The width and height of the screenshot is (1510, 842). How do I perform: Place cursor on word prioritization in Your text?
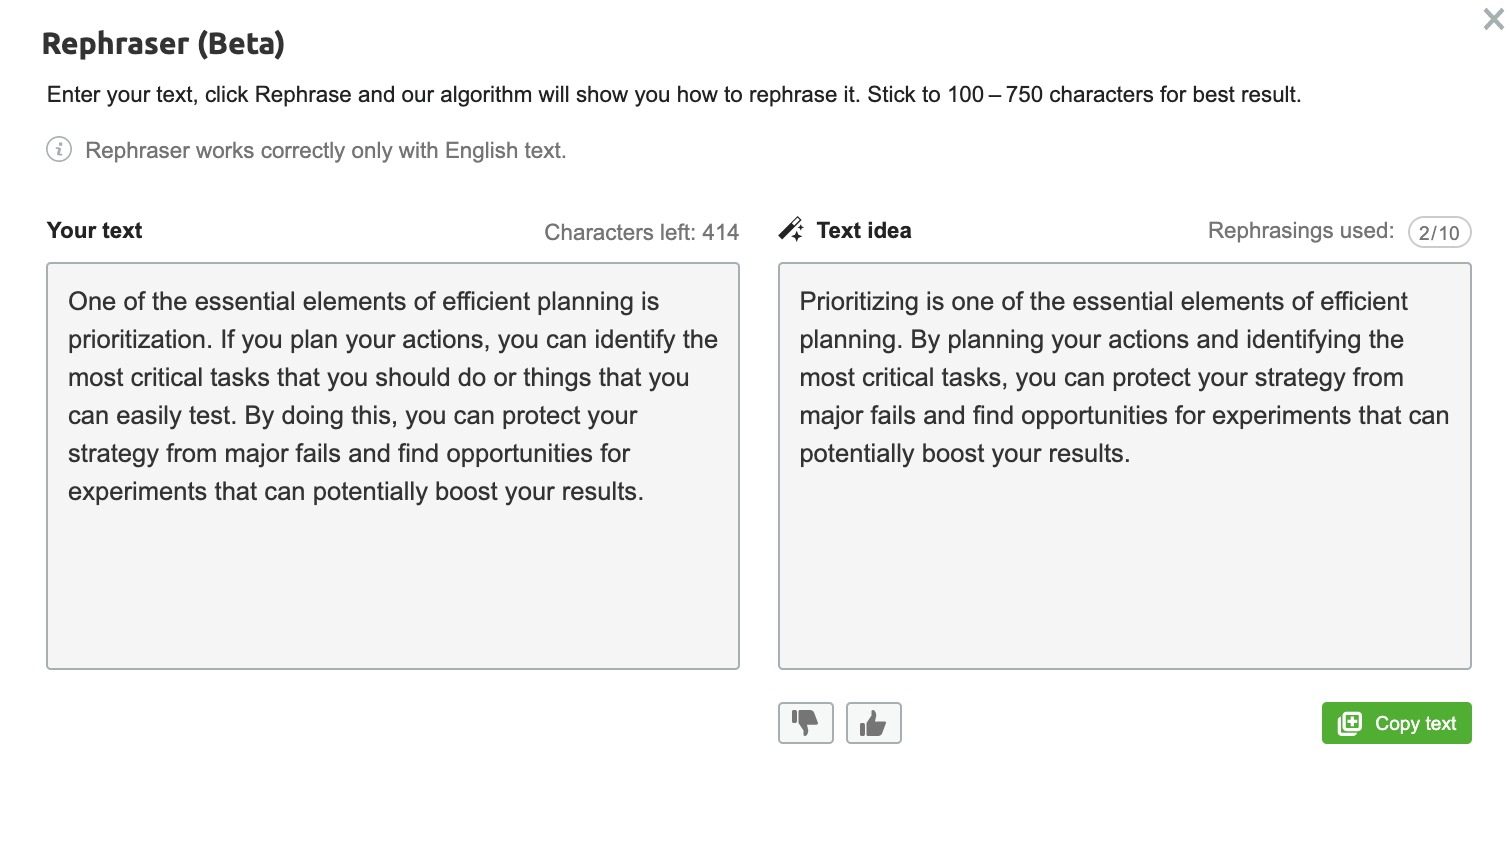[x=139, y=340]
